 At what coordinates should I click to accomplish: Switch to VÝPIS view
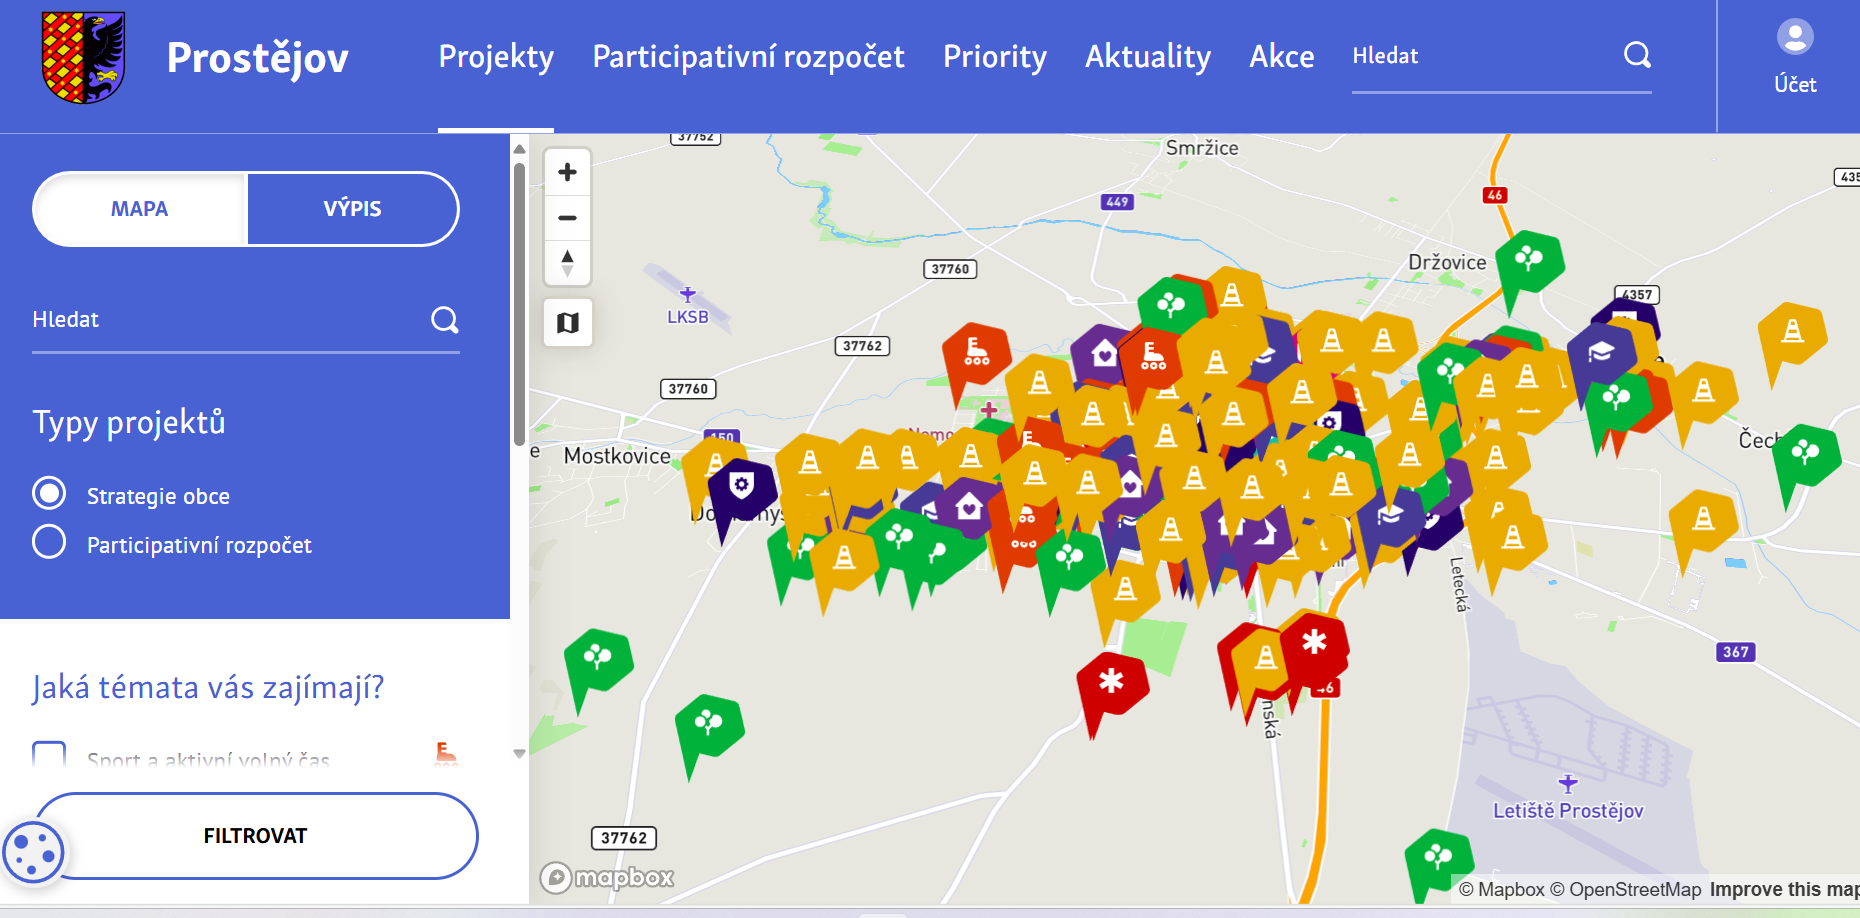(353, 209)
